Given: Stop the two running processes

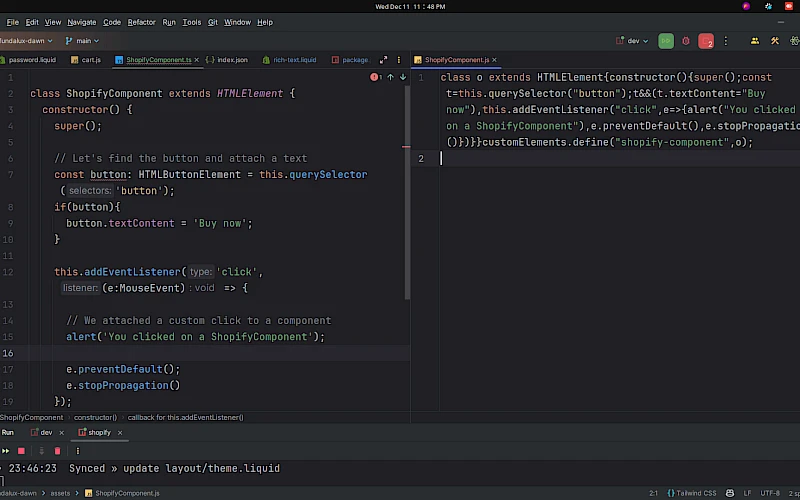Looking at the screenshot, I should pos(706,41).
